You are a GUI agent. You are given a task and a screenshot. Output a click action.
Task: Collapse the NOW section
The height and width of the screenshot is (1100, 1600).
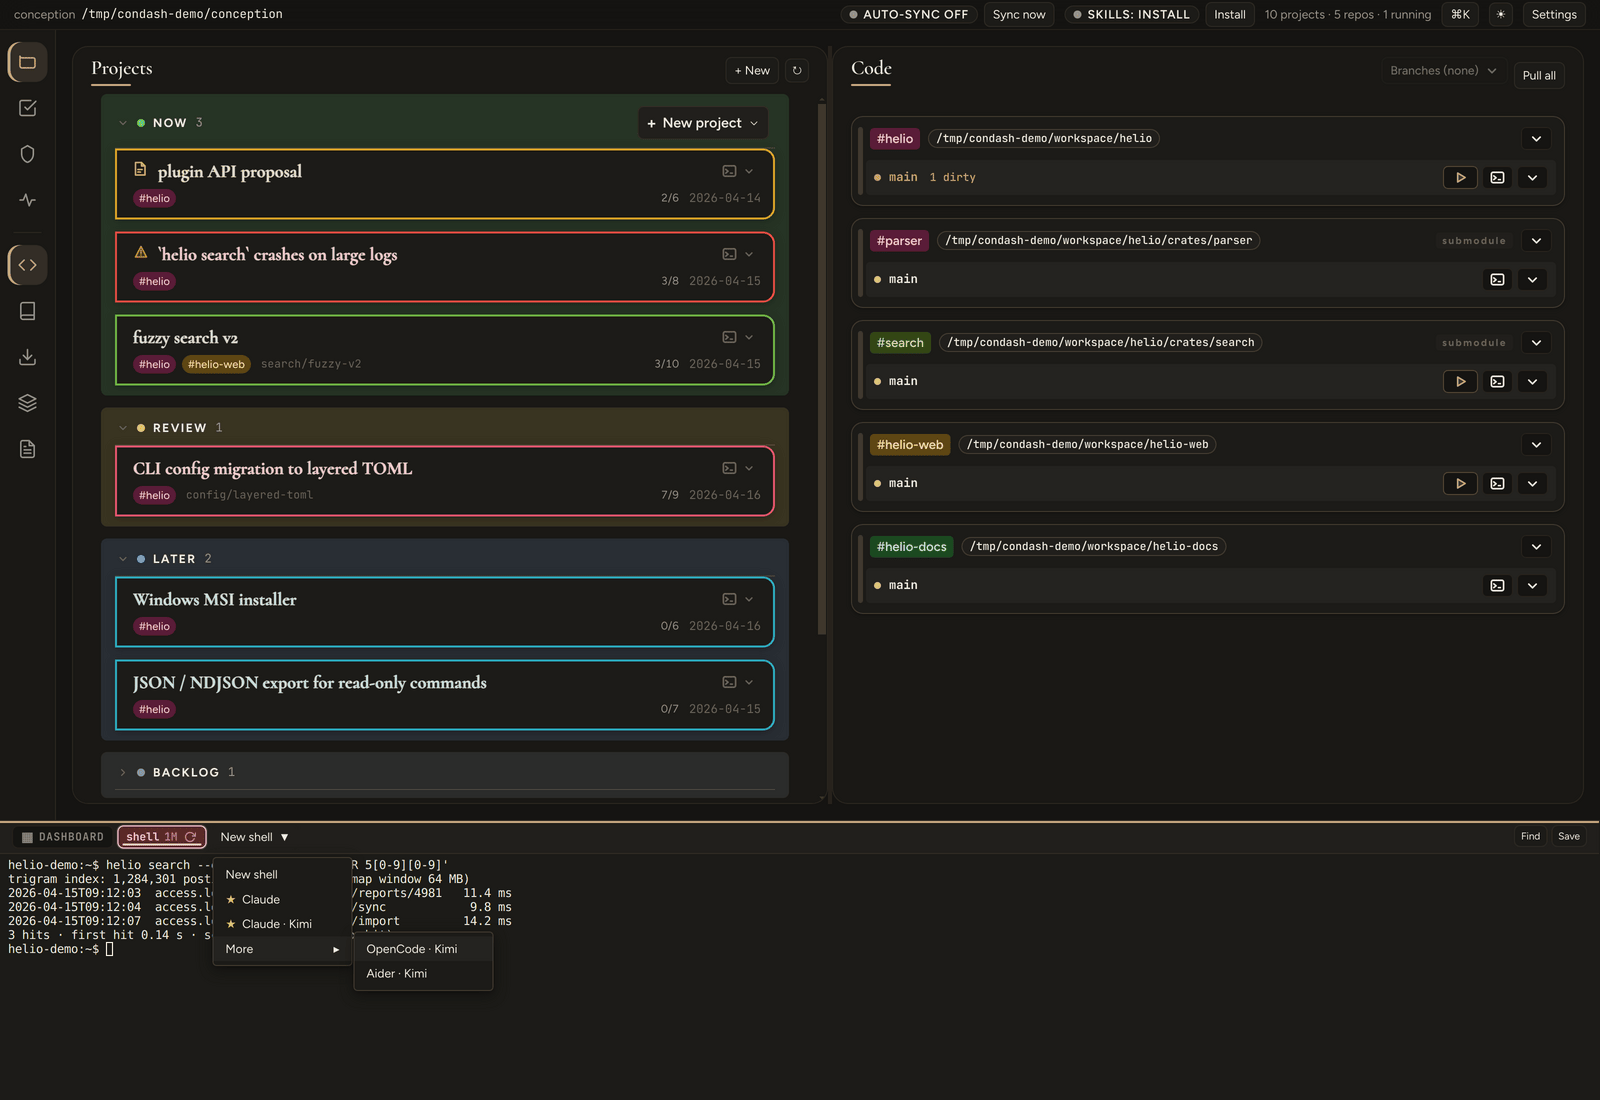[x=123, y=123]
